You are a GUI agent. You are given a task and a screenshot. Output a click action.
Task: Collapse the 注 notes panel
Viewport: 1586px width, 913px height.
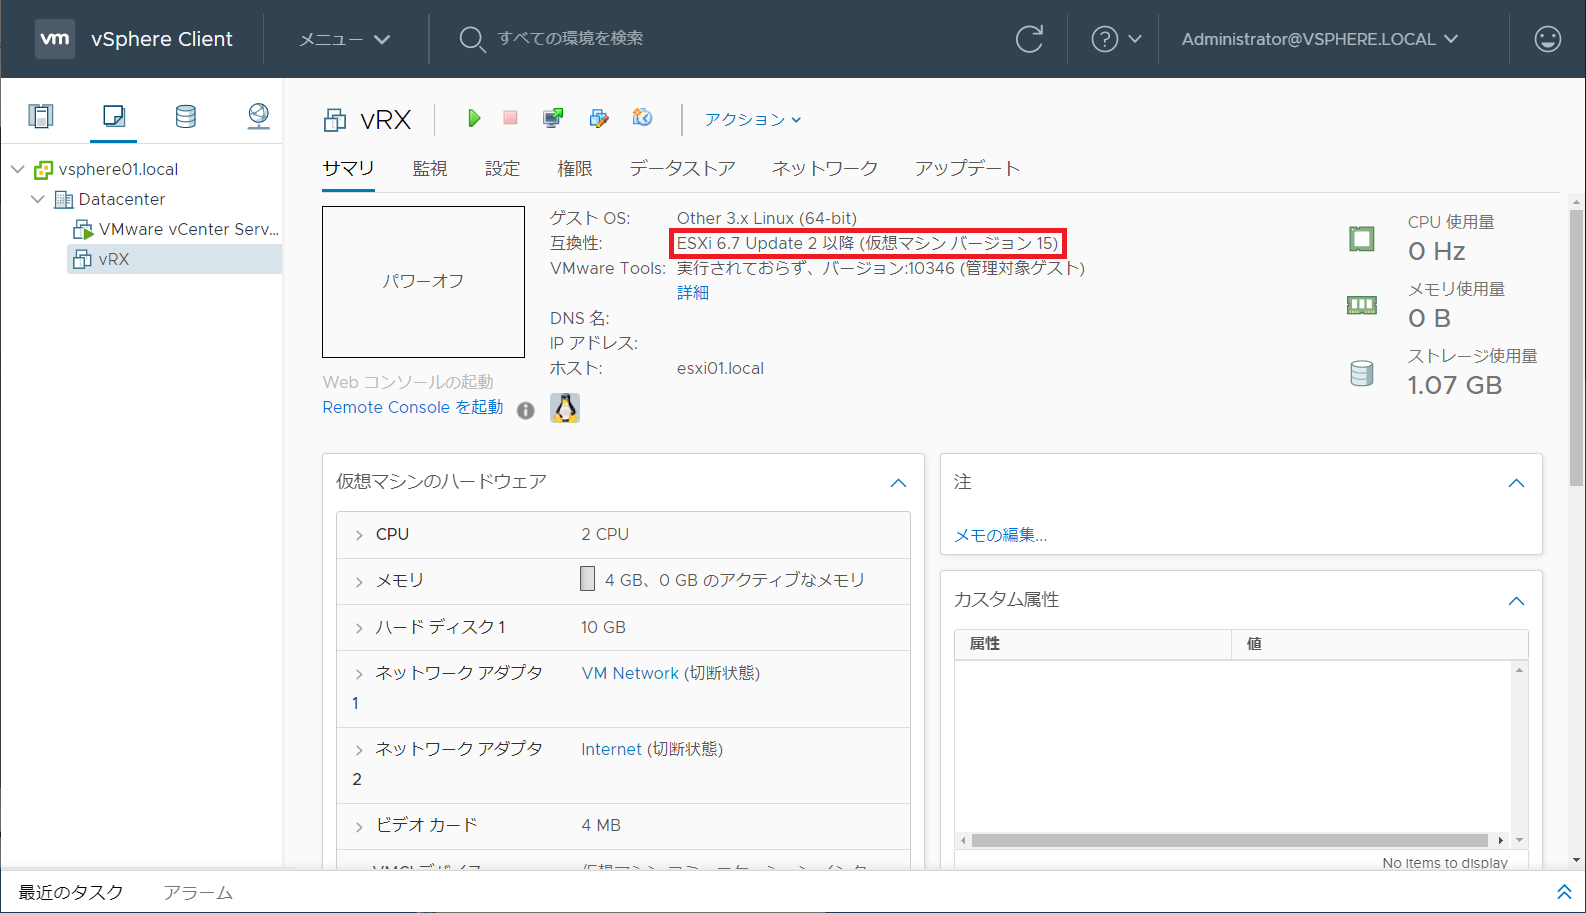click(x=1516, y=483)
